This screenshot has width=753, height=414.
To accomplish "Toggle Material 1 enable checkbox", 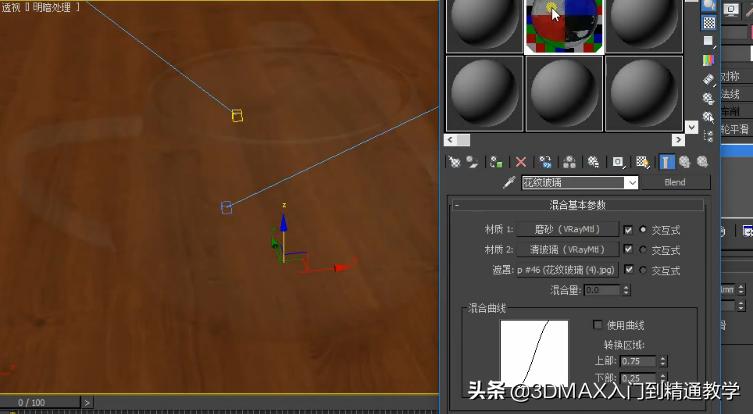I will click(628, 230).
